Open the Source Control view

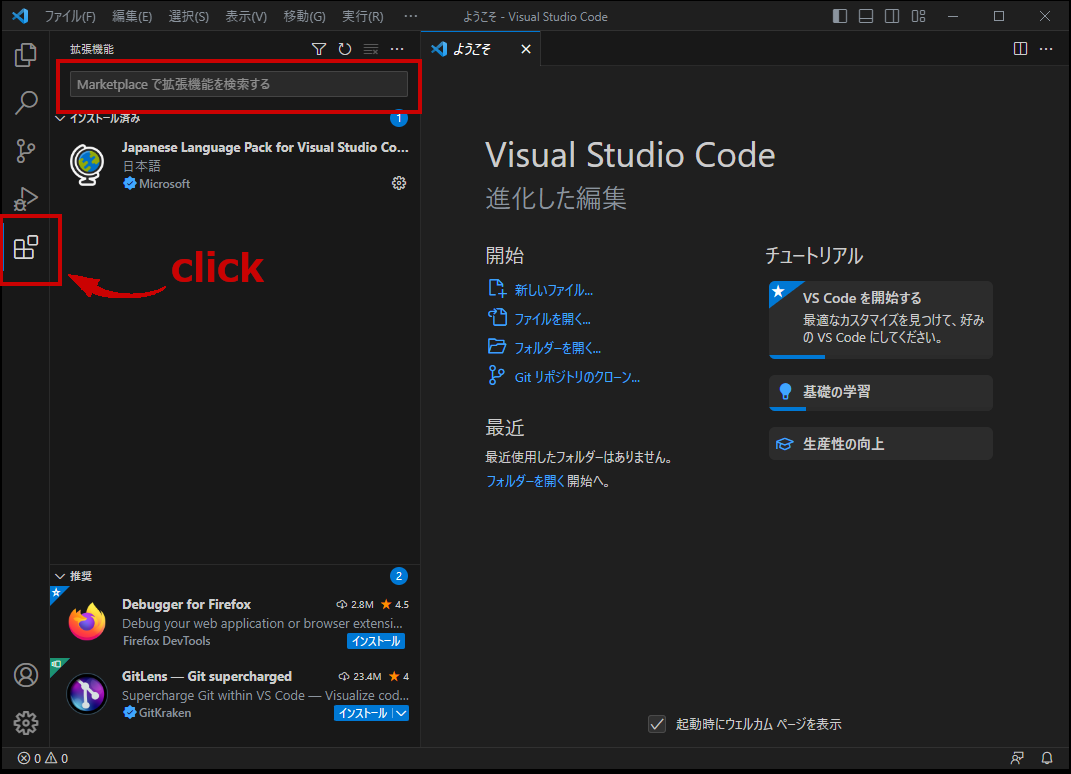(x=26, y=151)
